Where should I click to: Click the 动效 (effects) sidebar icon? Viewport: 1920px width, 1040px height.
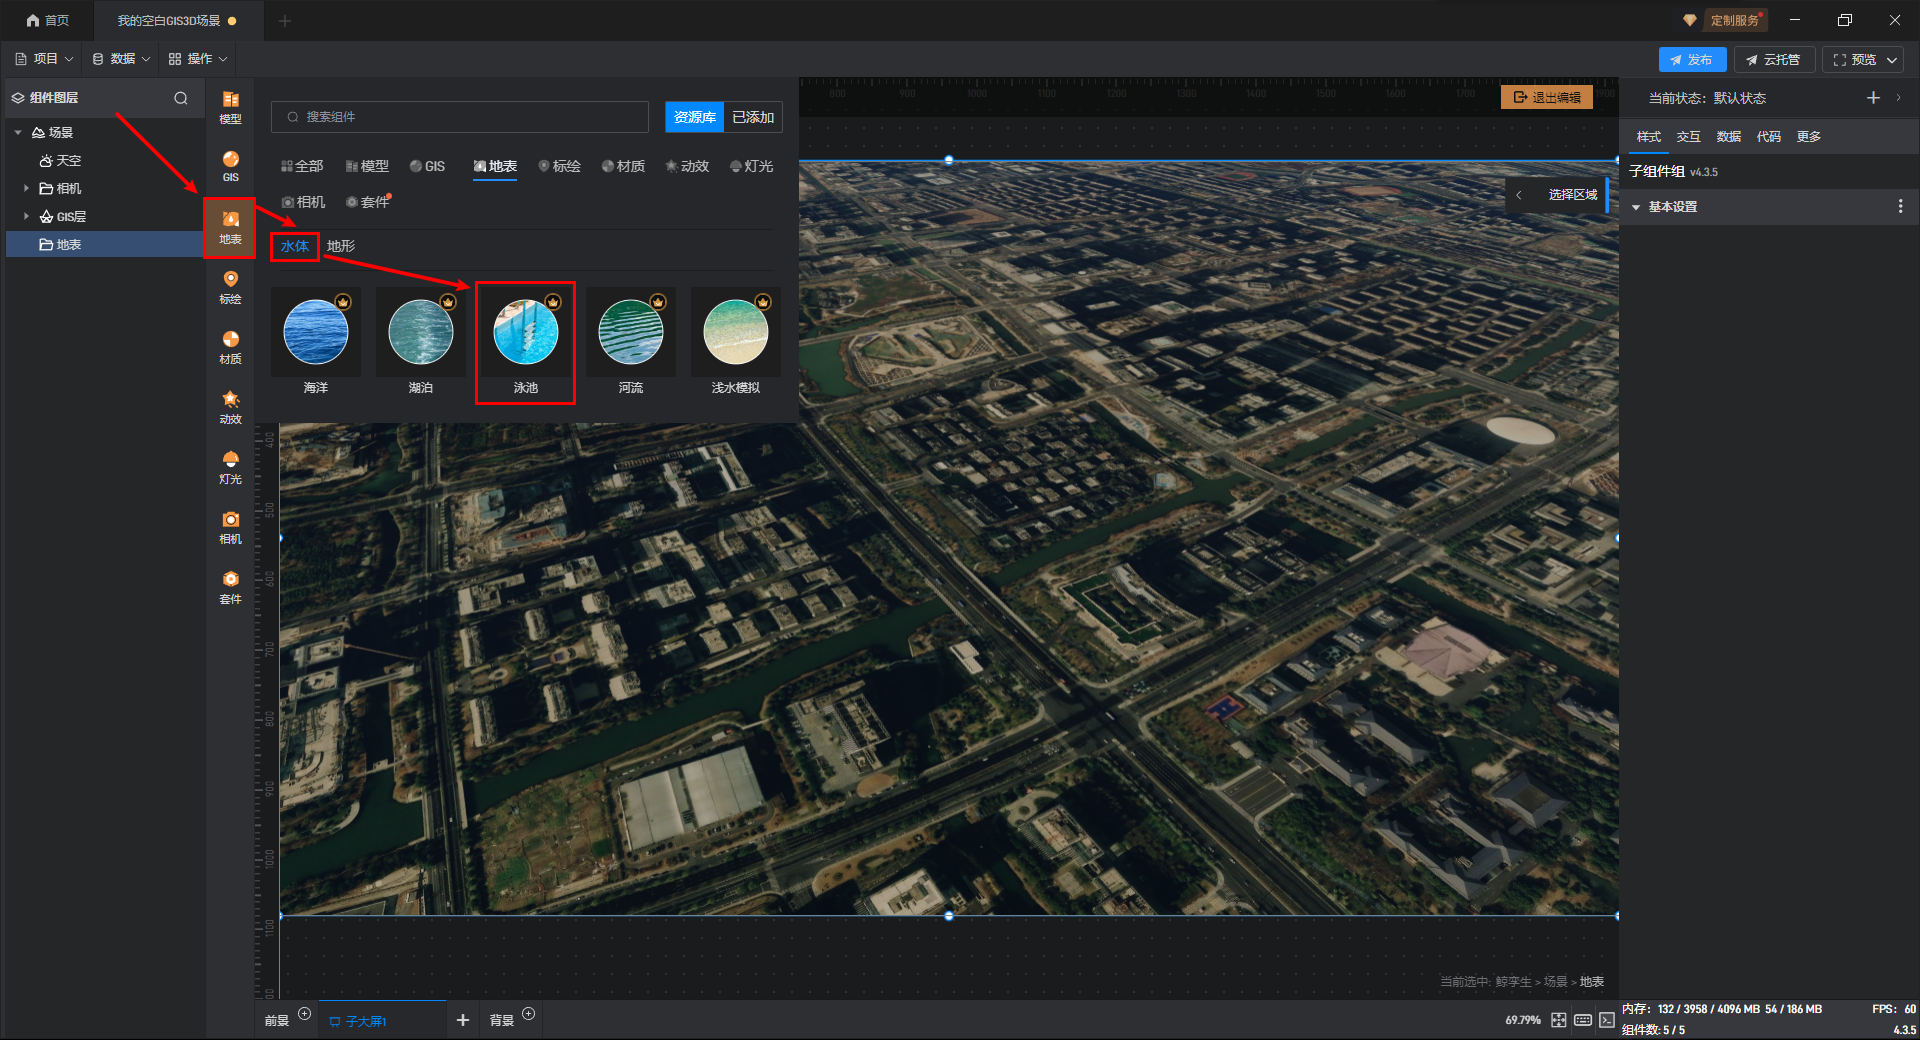(x=230, y=407)
